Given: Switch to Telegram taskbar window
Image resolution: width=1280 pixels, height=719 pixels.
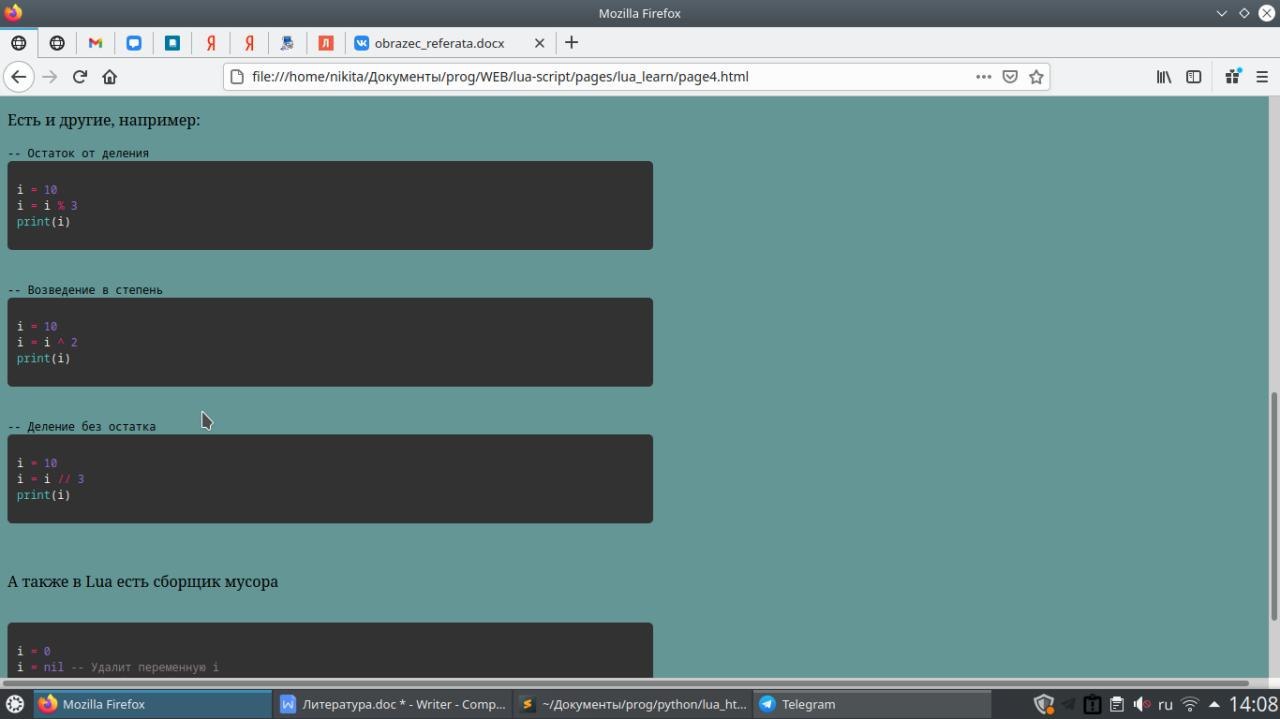Looking at the screenshot, I should tap(872, 704).
